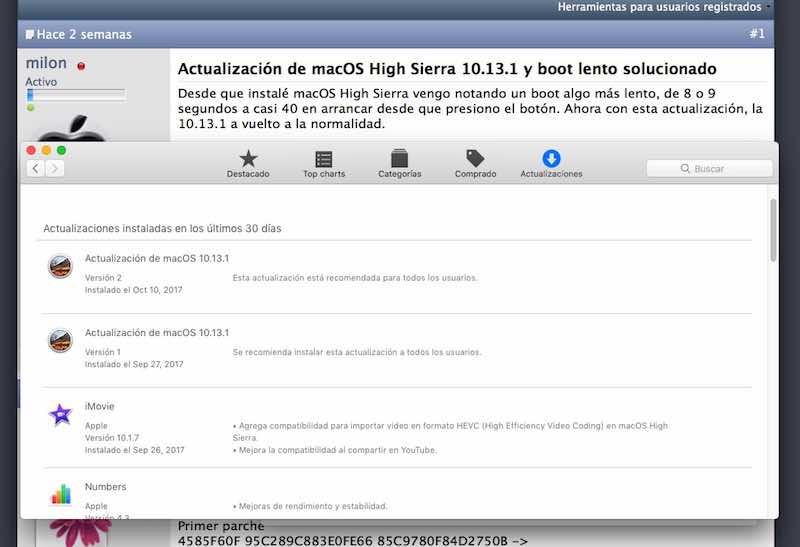Go back with the left arrow button
This screenshot has width=800, height=547.
35,168
